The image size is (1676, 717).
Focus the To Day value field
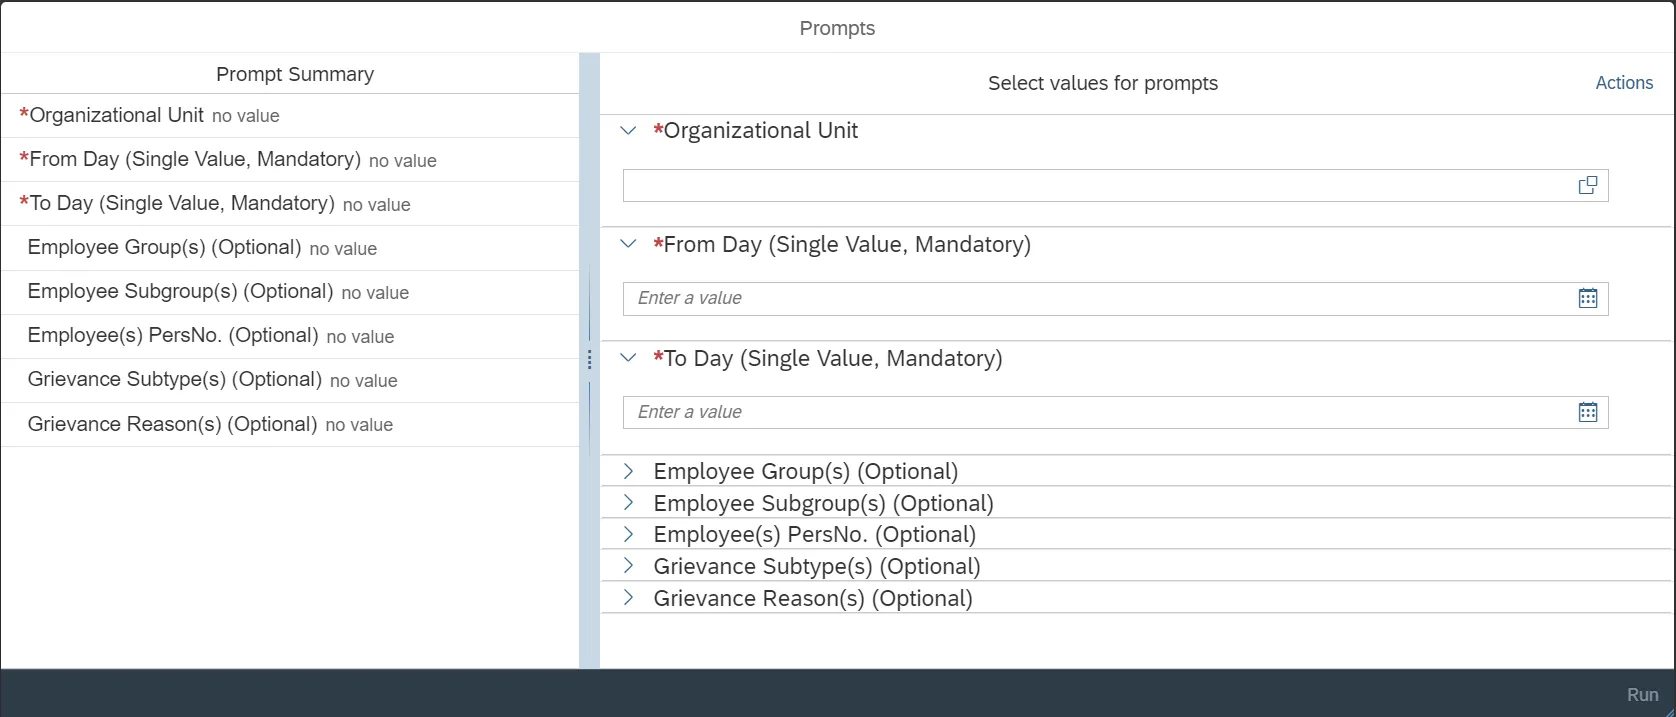[1095, 412]
